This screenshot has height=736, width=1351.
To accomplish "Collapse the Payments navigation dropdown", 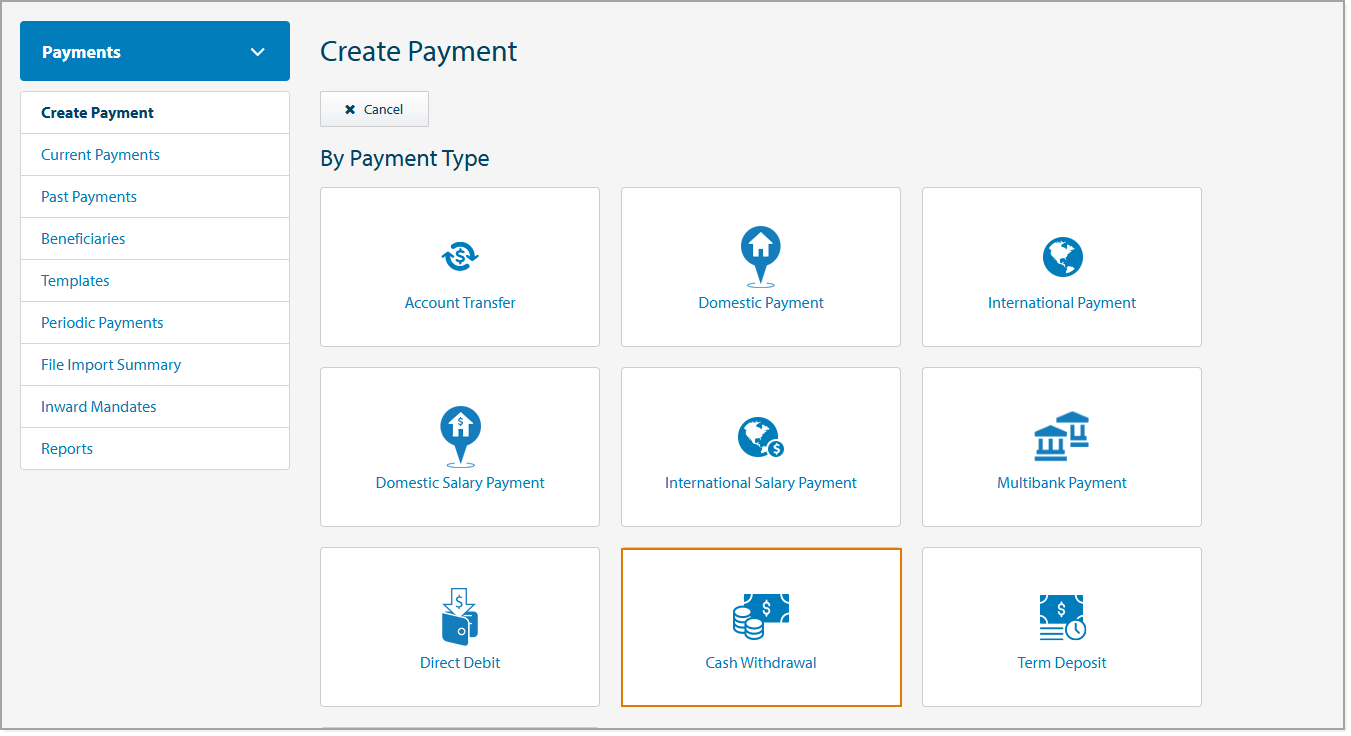I will [x=258, y=50].
